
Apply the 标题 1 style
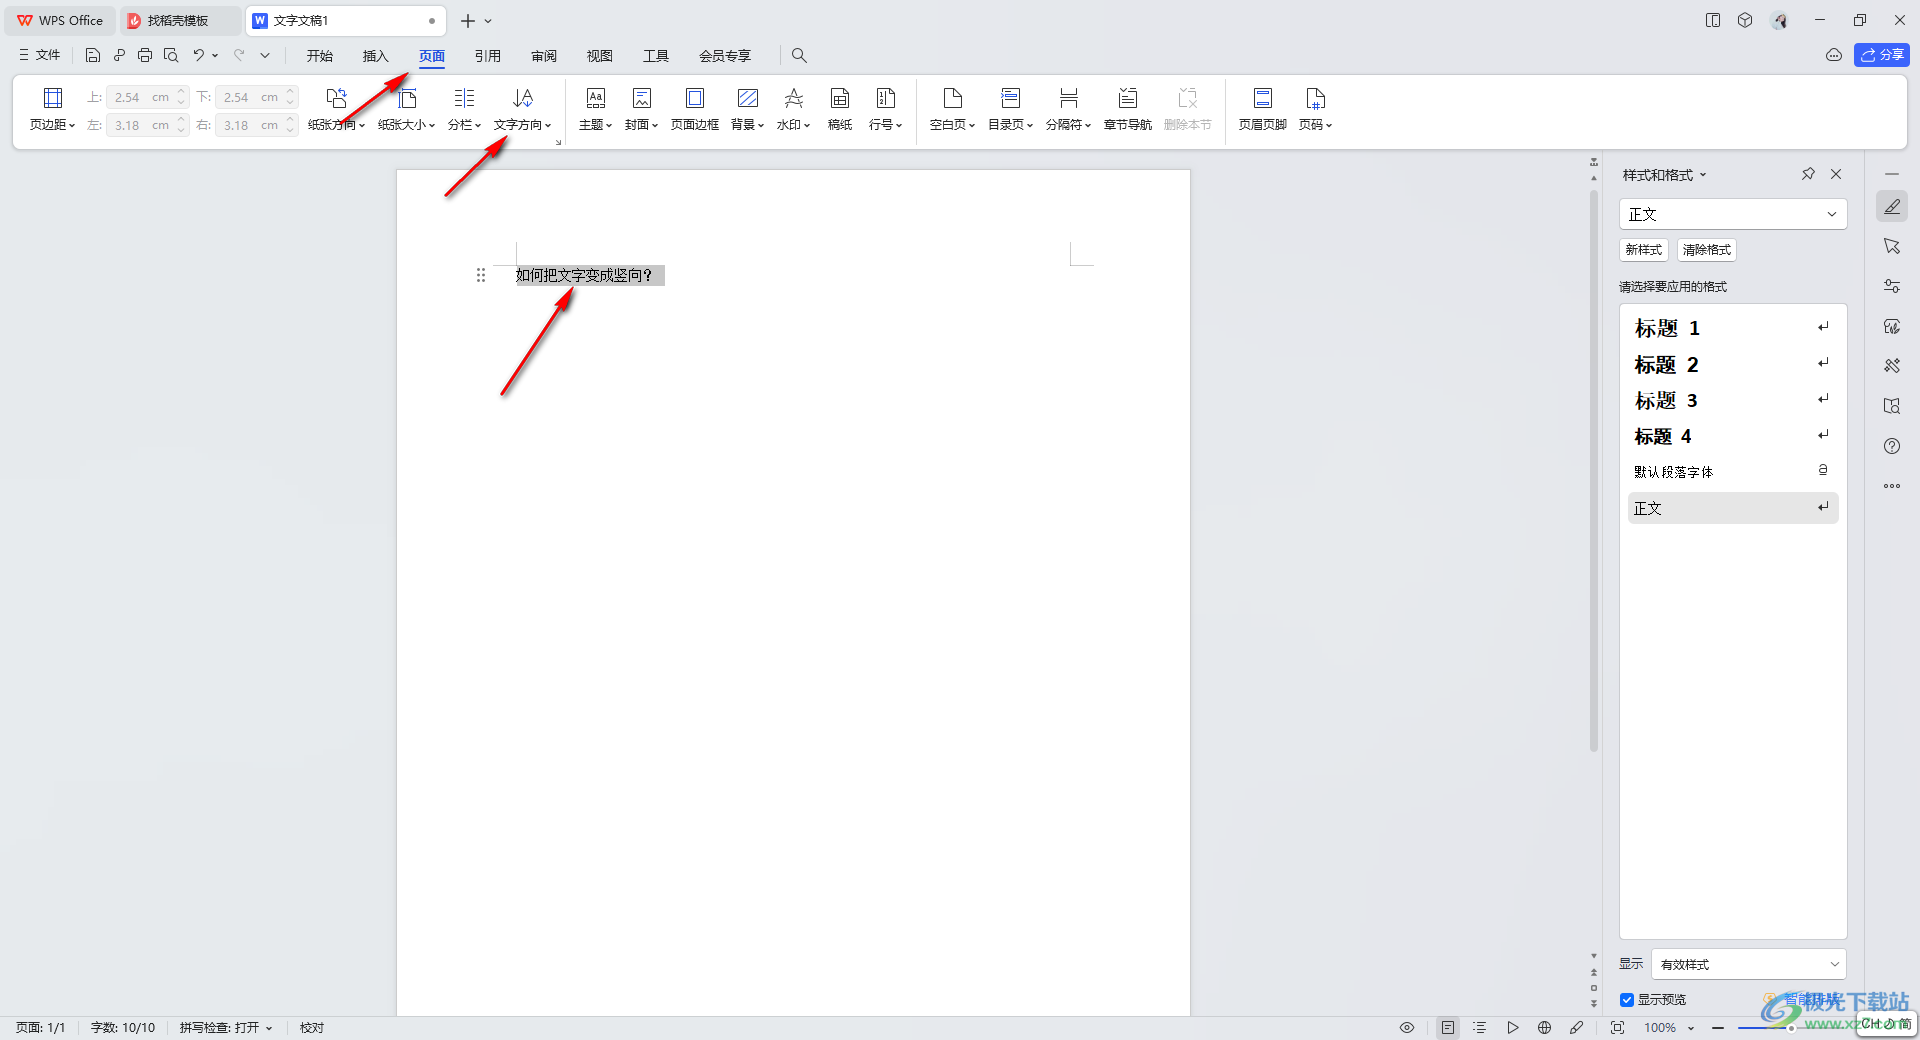coord(1733,328)
